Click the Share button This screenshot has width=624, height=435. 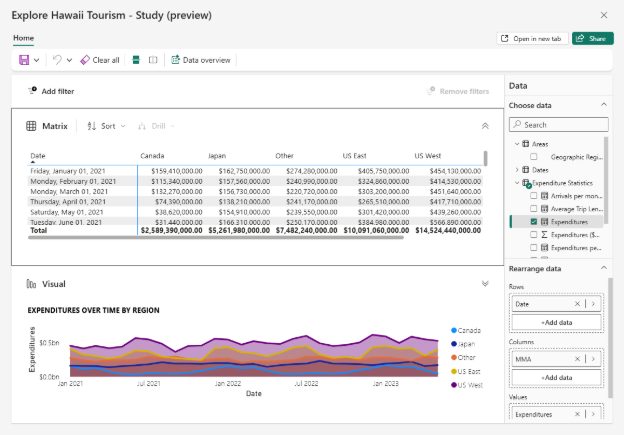click(x=593, y=38)
